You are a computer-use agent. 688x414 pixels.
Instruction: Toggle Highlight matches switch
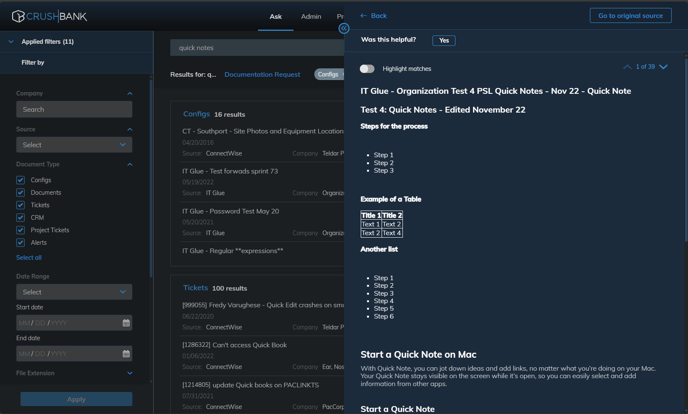(x=367, y=69)
